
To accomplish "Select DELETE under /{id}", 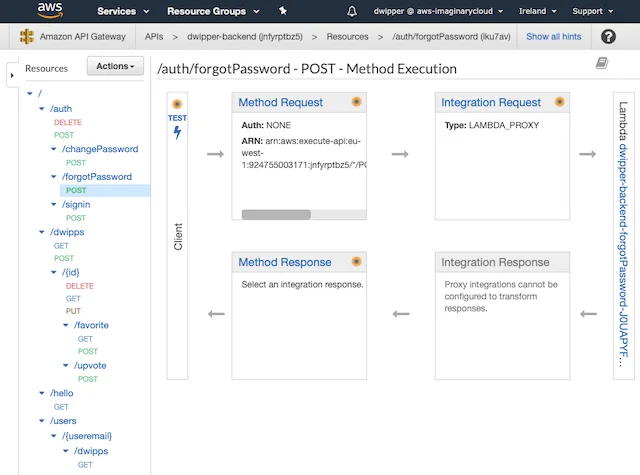I will pos(80,286).
